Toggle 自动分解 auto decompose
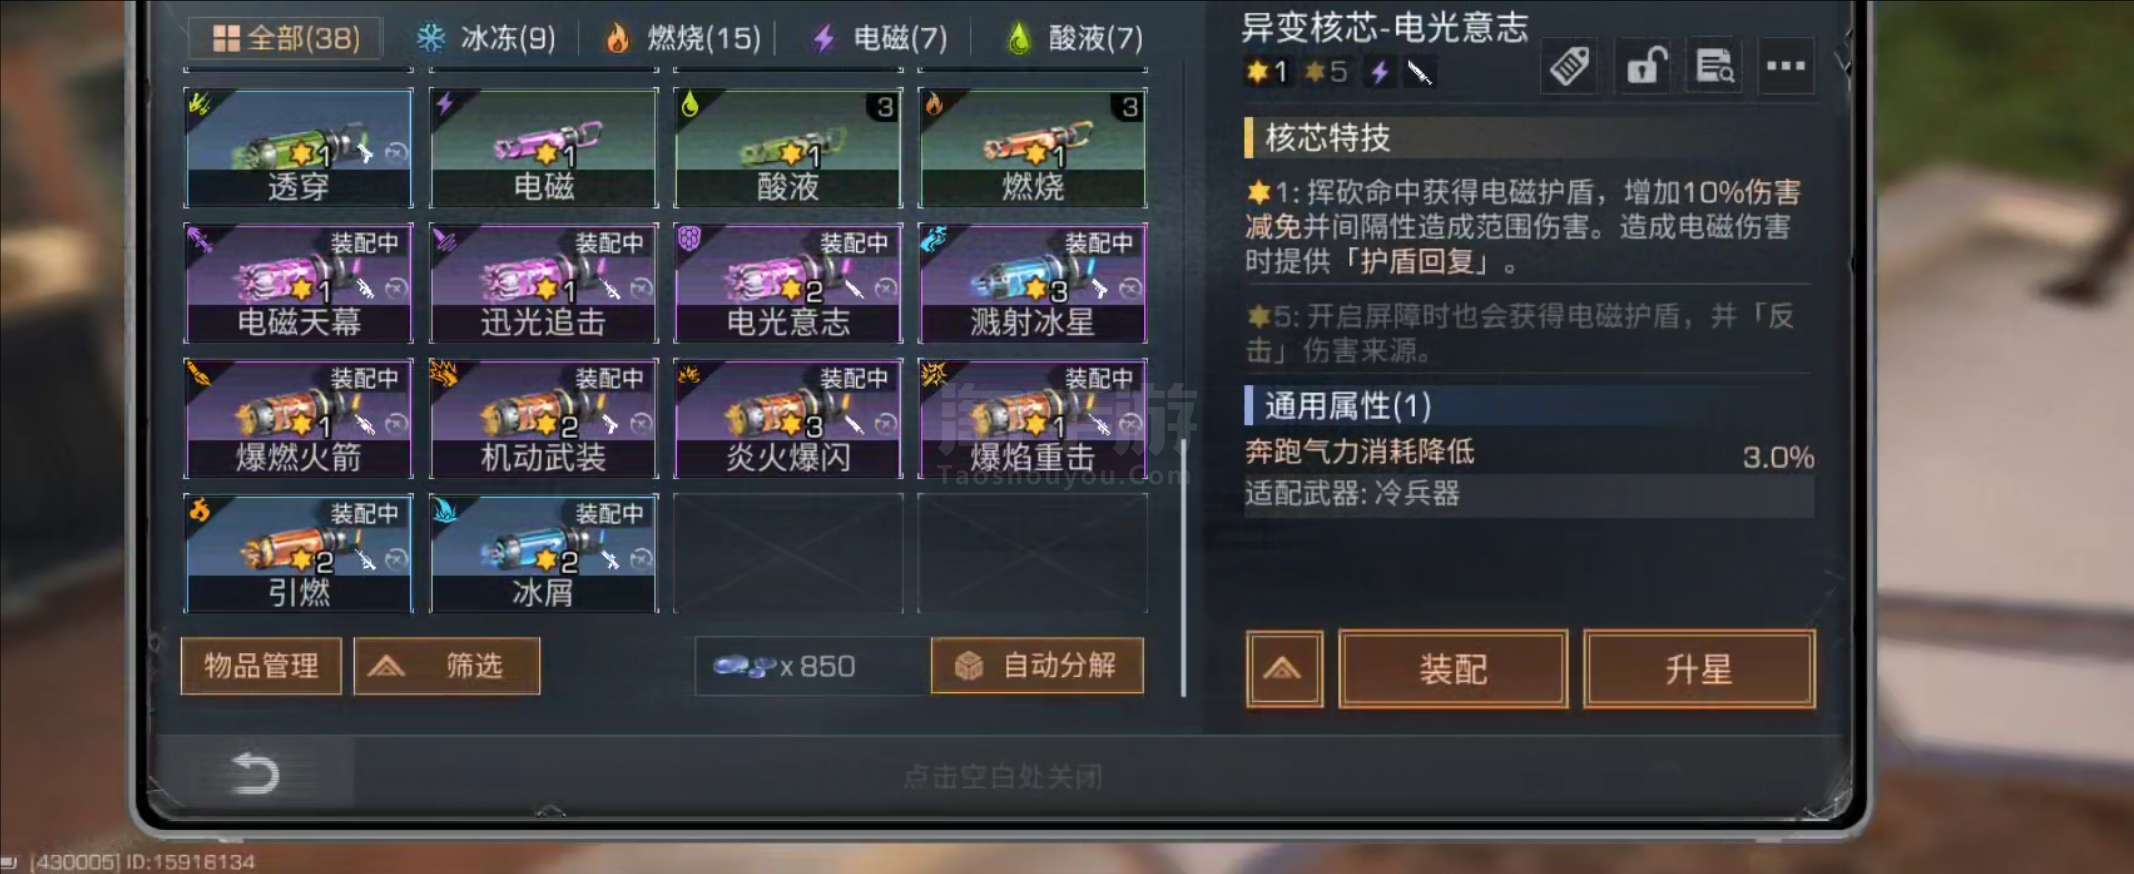This screenshot has height=874, width=2134. click(x=1037, y=666)
